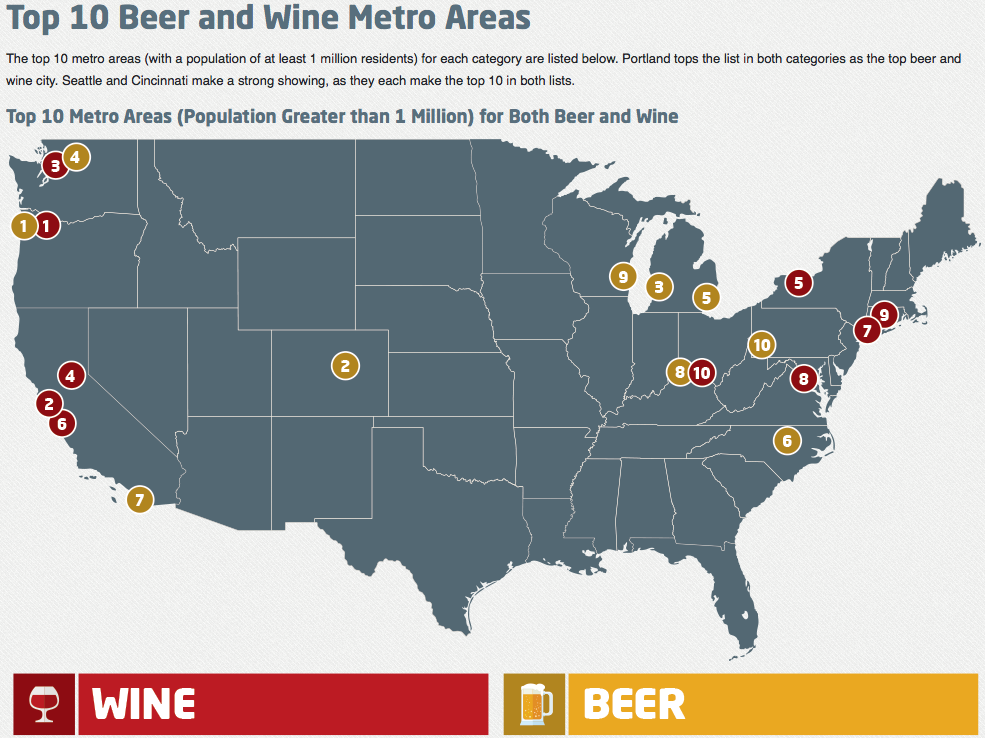Select gold beer marker 6 in North Carolina
This screenshot has width=985, height=738.
point(787,441)
